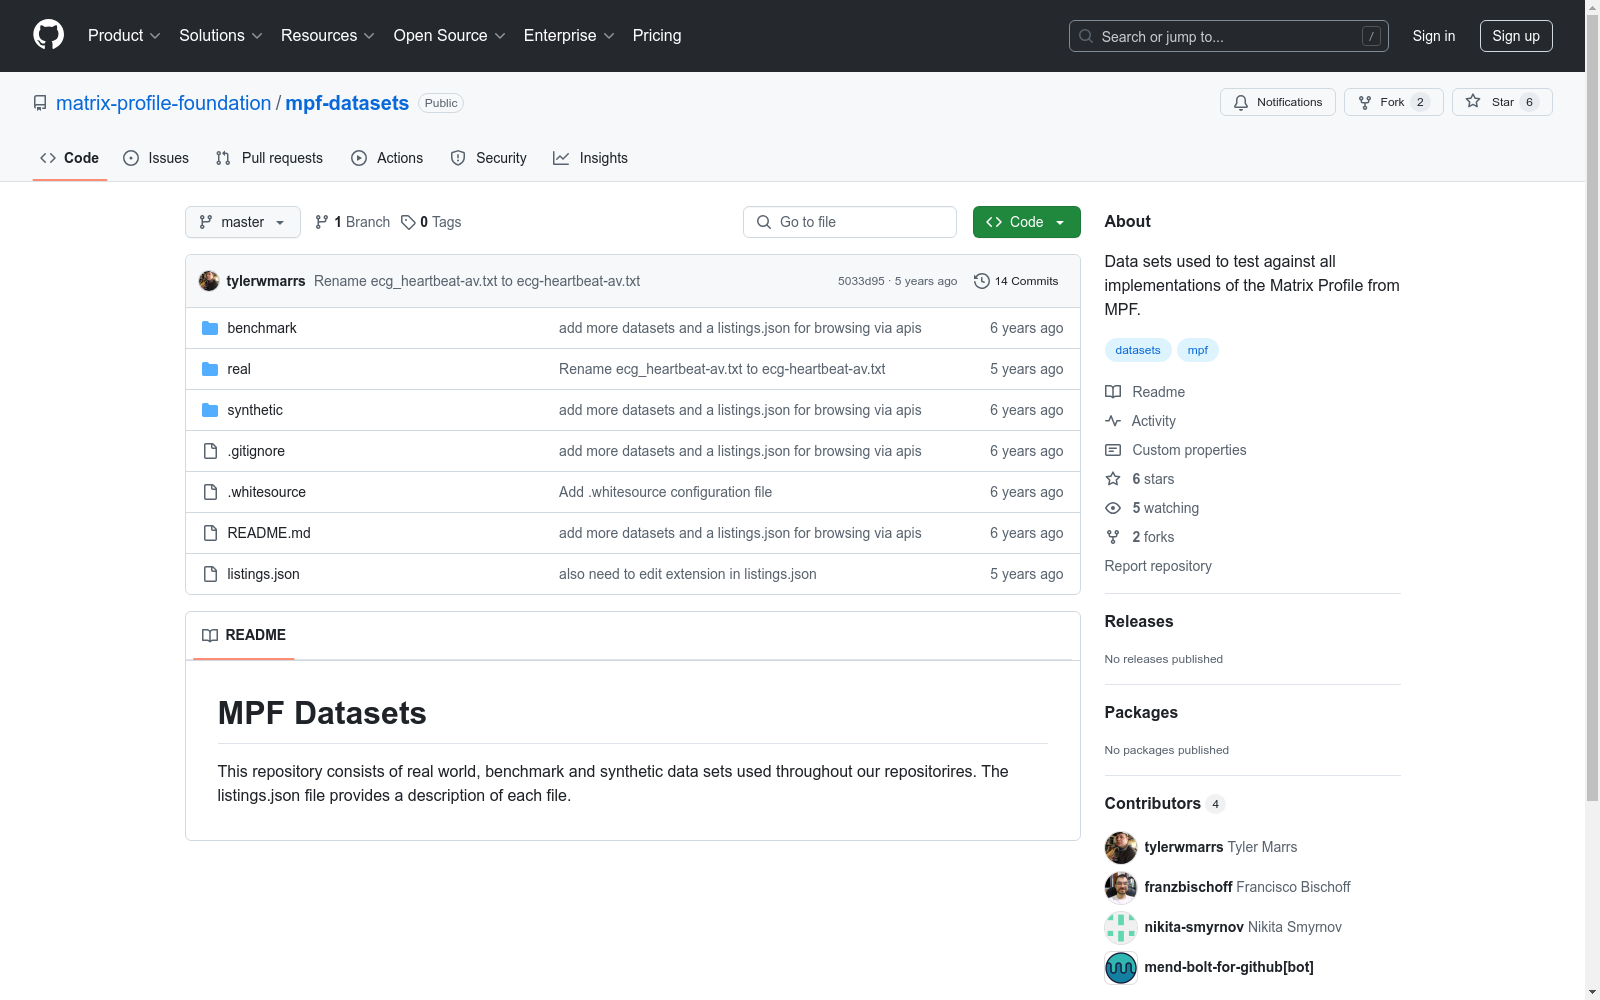Open nikita-smyrnov contributor avatar

1121,927
